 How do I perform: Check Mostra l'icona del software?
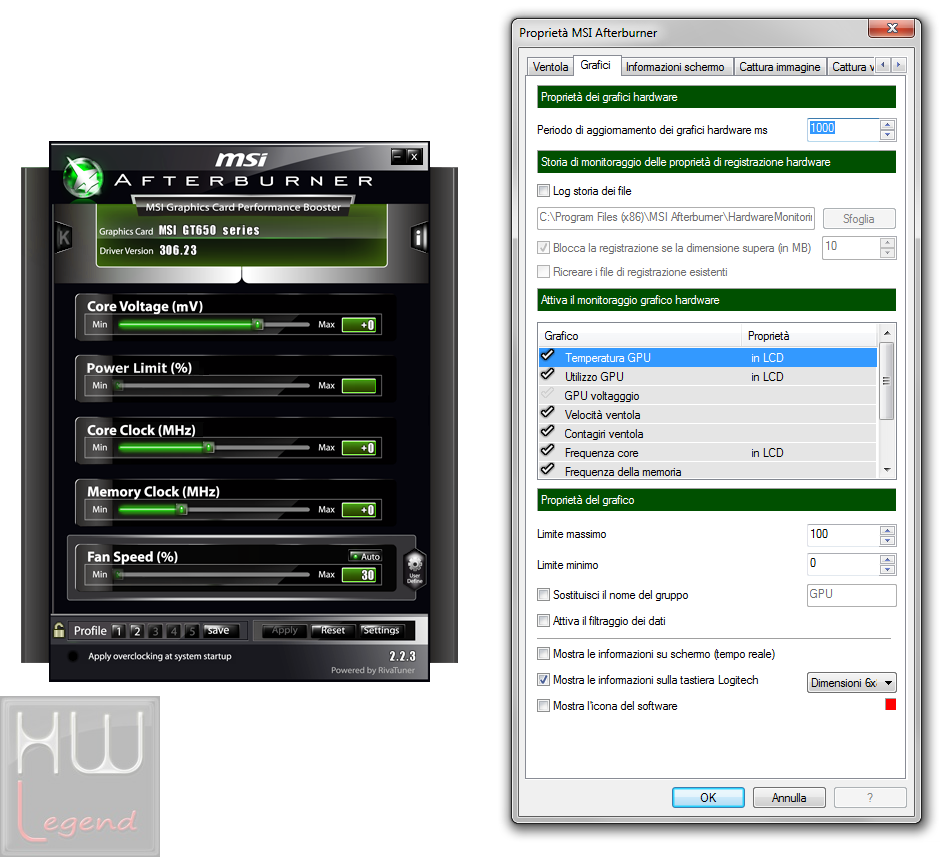(543, 706)
